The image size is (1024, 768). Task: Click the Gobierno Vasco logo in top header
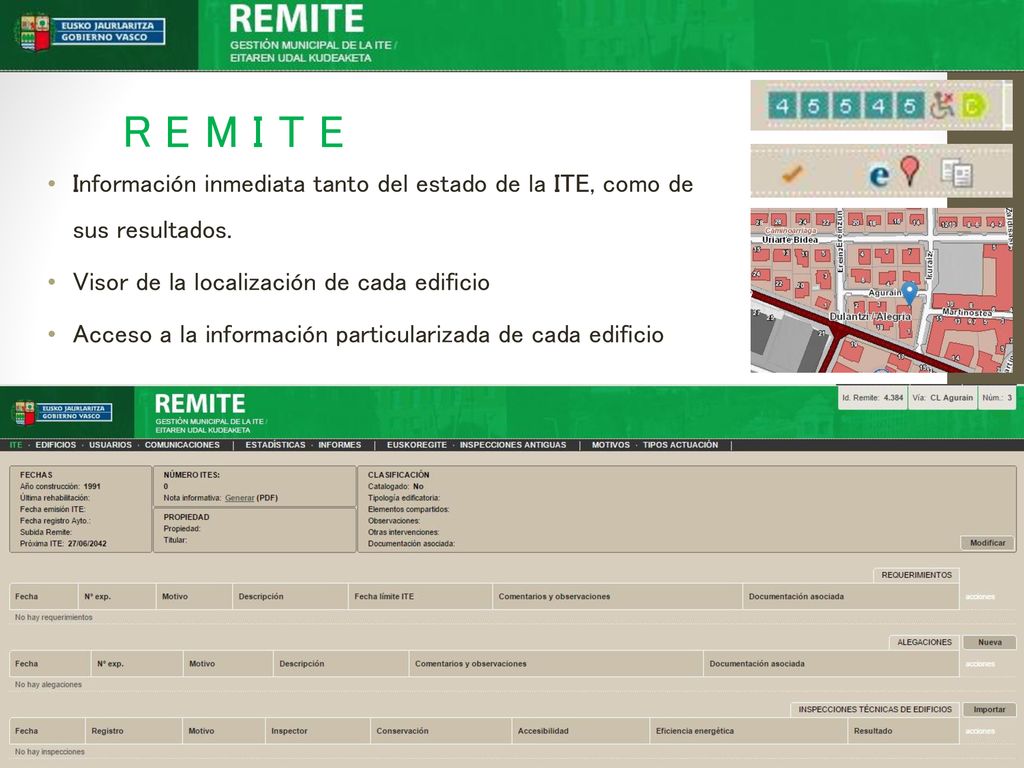(x=90, y=32)
